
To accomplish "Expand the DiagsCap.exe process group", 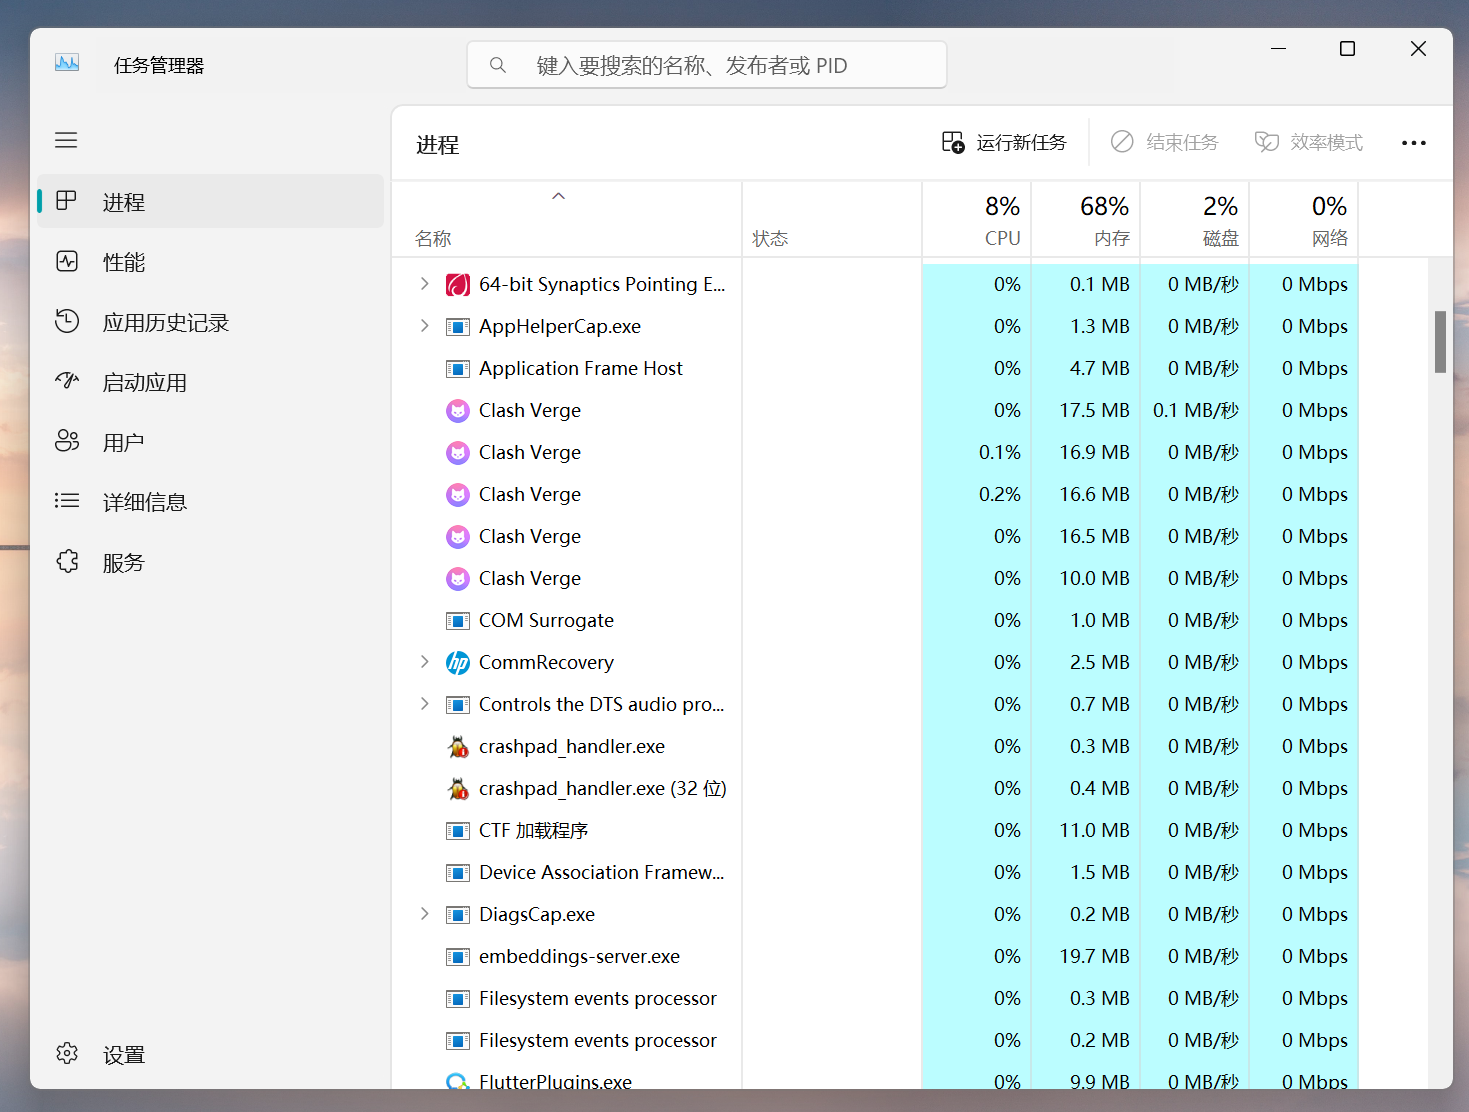I will (424, 914).
